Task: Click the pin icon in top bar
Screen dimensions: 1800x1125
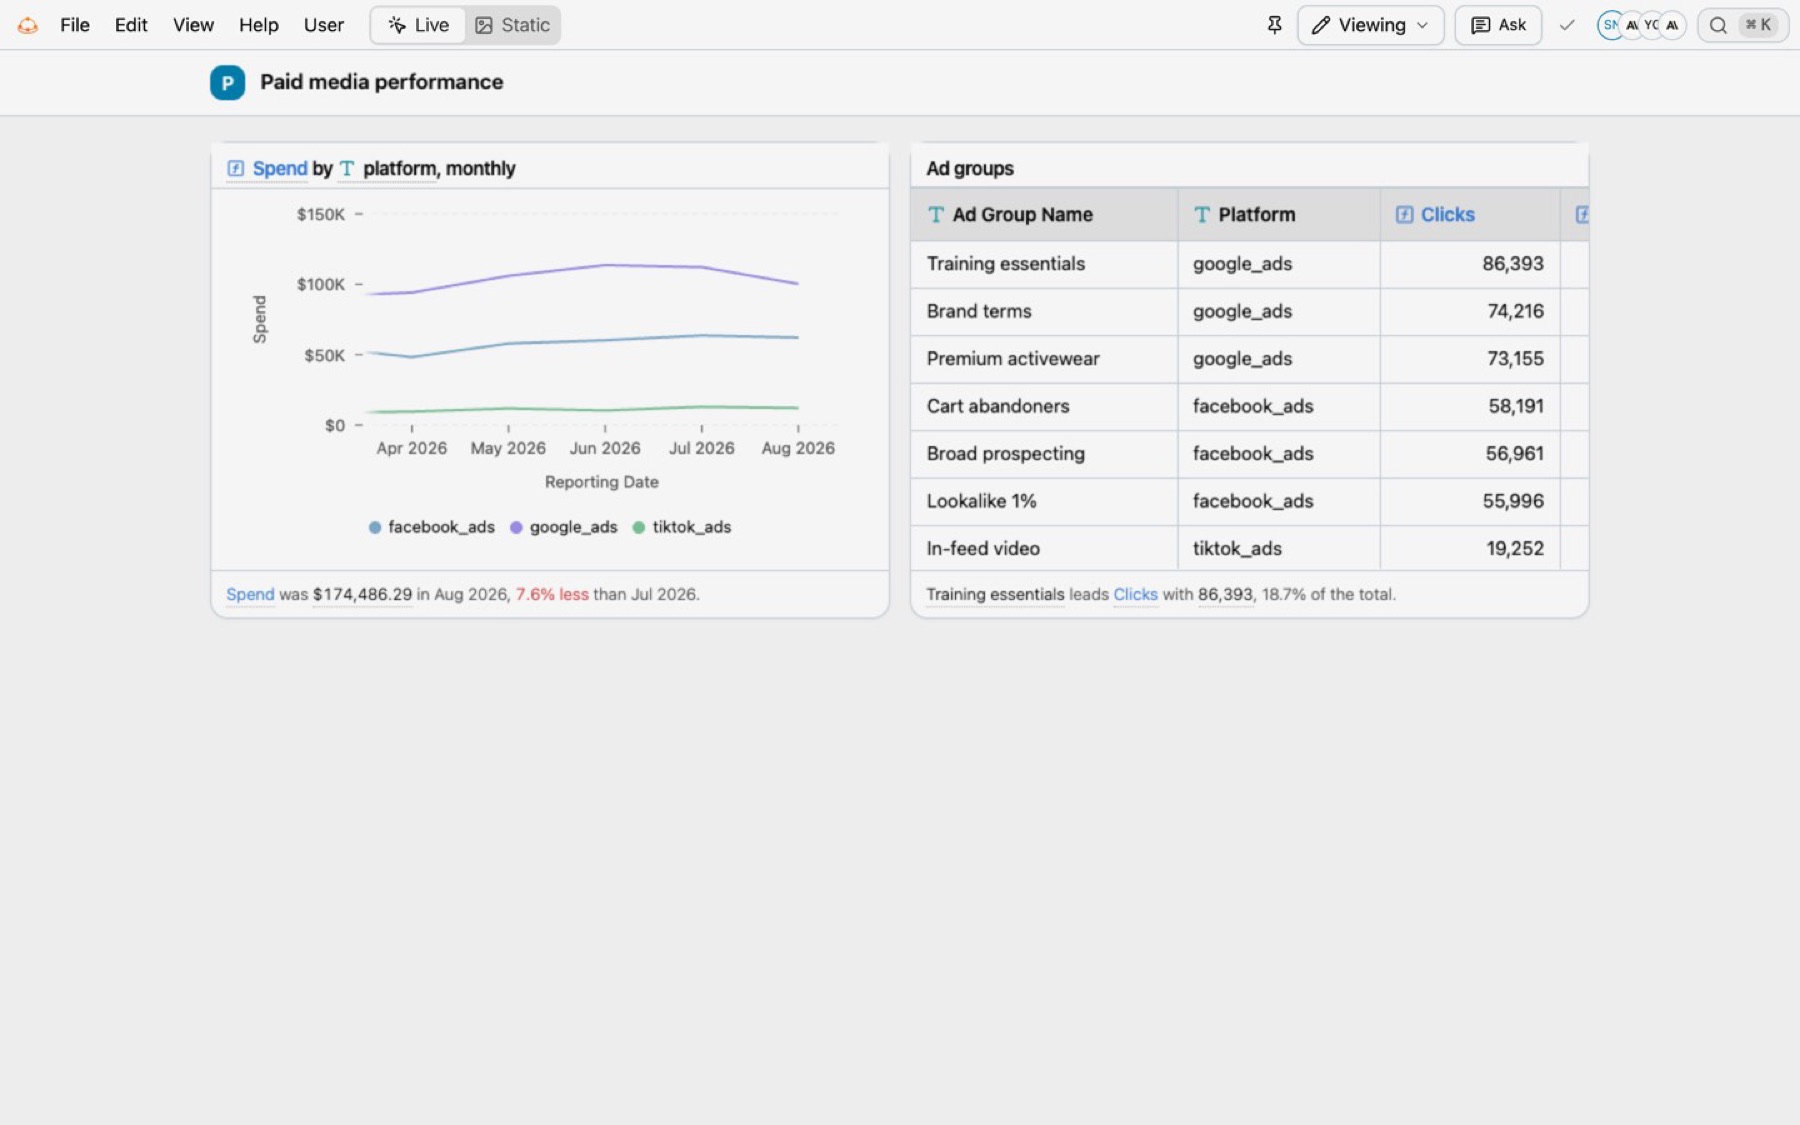Action: (1274, 25)
